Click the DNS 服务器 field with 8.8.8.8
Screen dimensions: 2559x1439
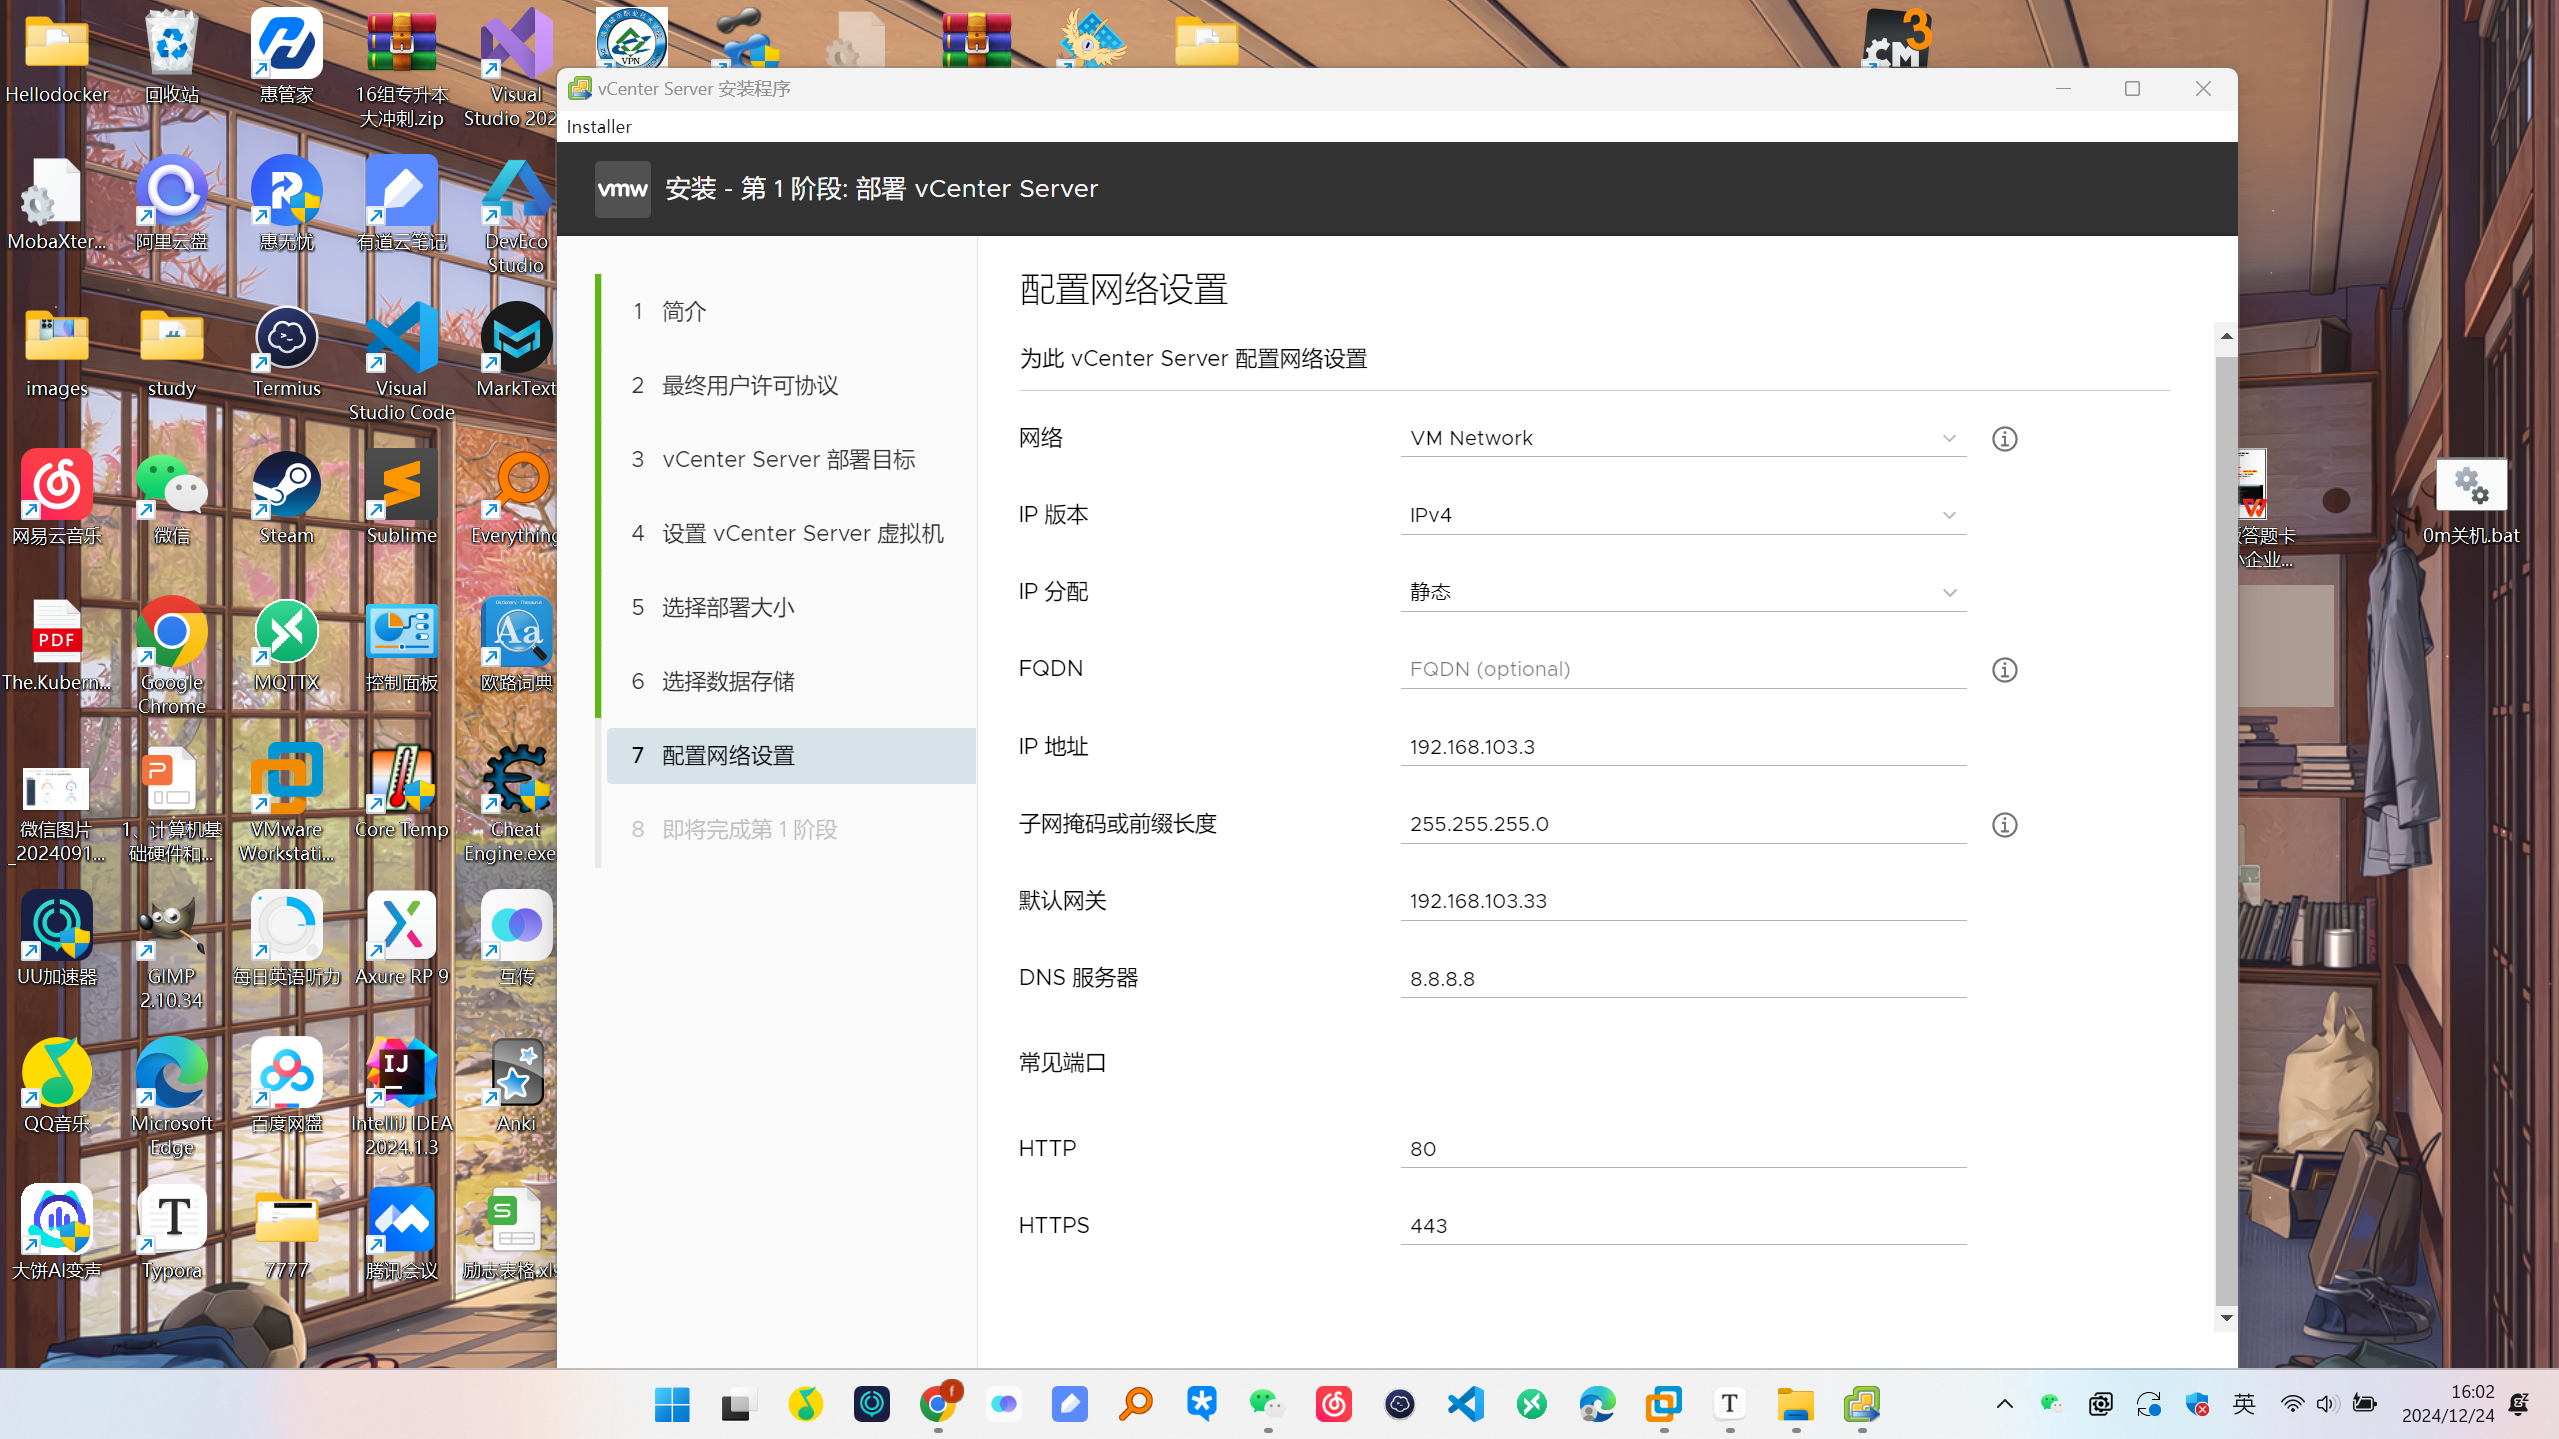[1682, 979]
